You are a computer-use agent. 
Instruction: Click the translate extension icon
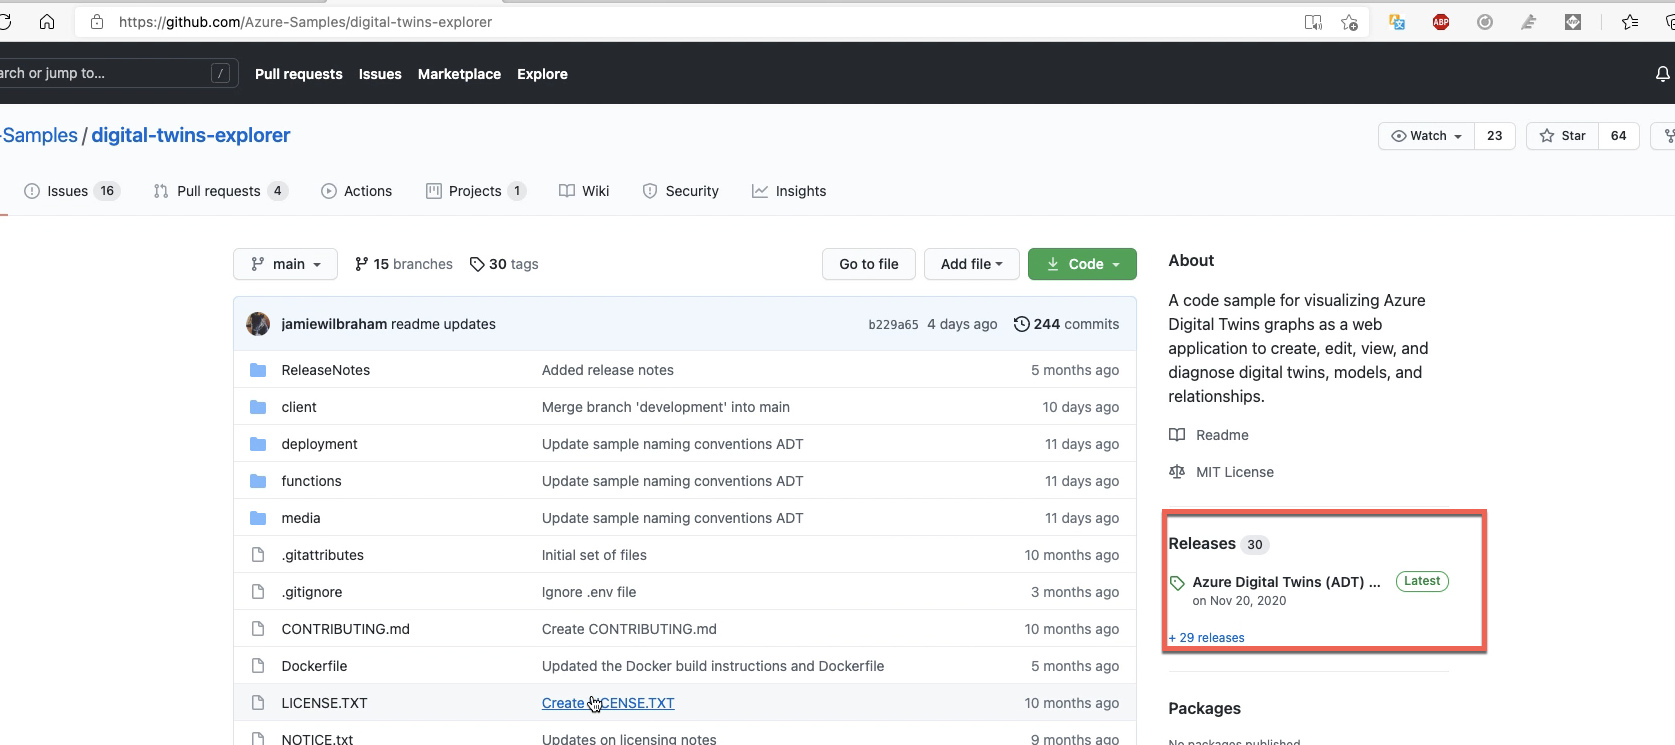coord(1397,22)
